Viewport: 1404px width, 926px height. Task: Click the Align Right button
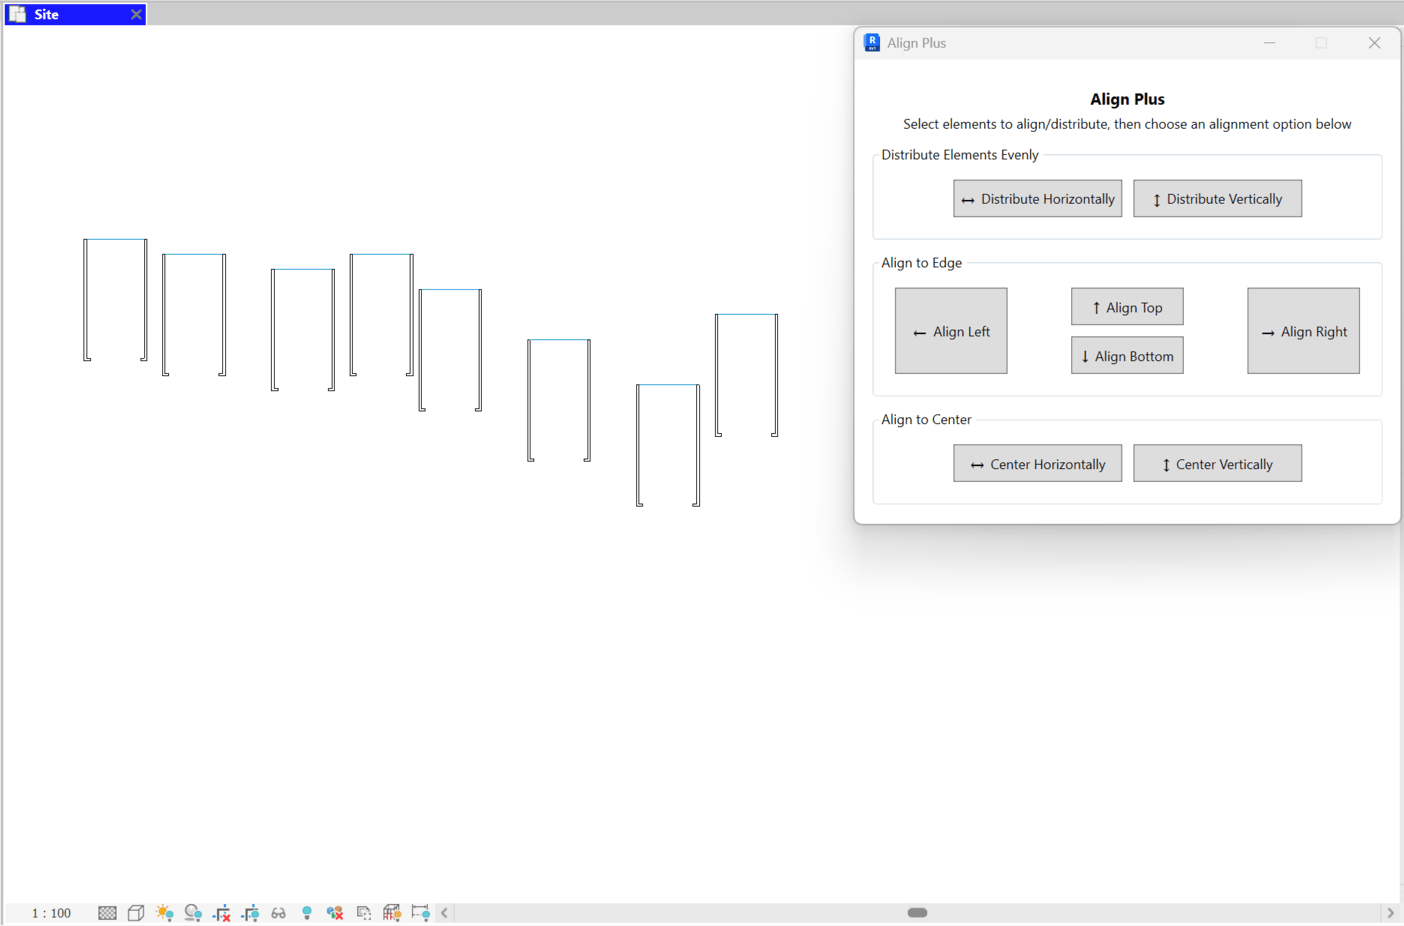(1303, 330)
